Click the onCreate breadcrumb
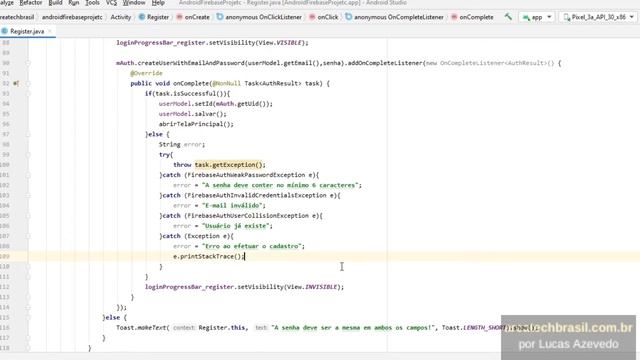Image resolution: width=640 pixels, height=360 pixels. tap(193, 17)
